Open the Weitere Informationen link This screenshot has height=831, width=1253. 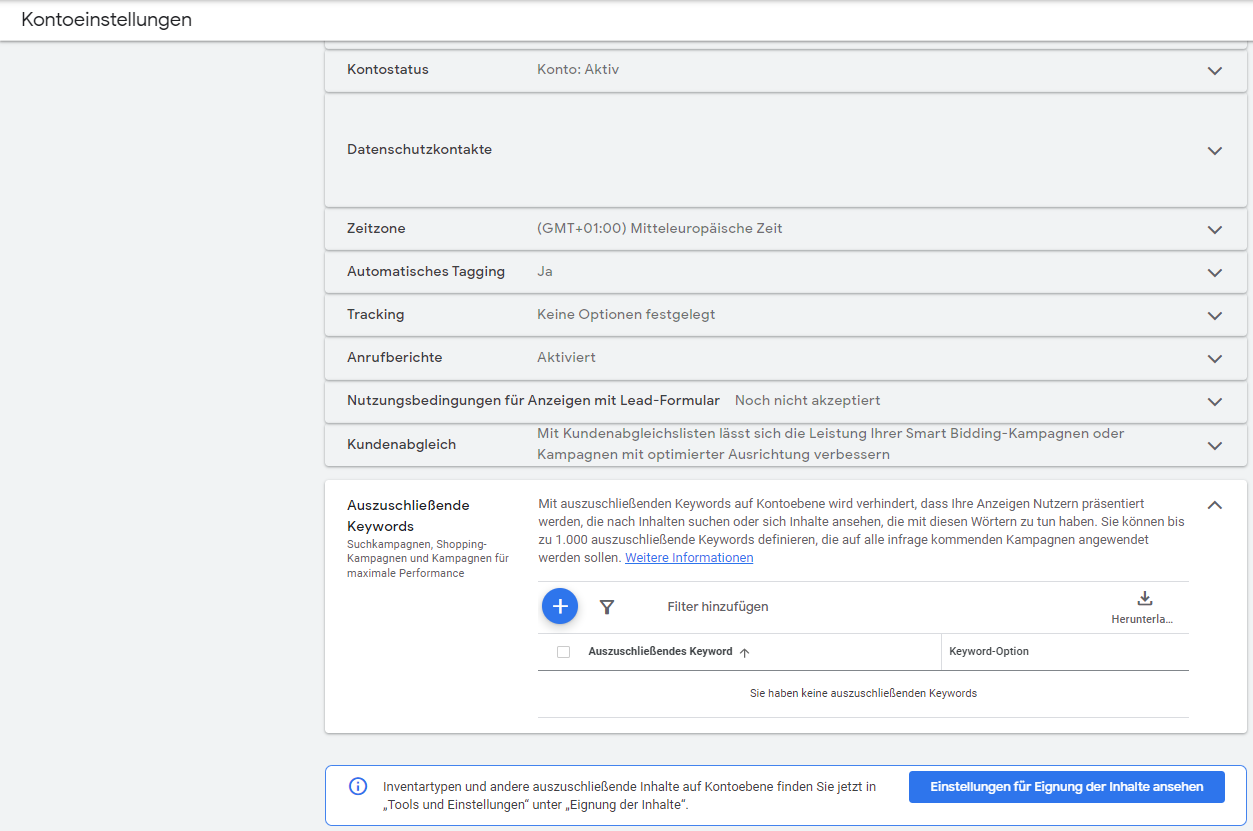[x=689, y=558]
